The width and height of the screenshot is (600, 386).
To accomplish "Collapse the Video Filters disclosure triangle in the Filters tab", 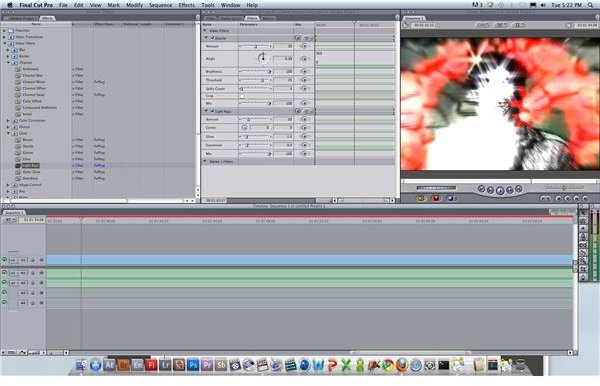I will point(205,31).
